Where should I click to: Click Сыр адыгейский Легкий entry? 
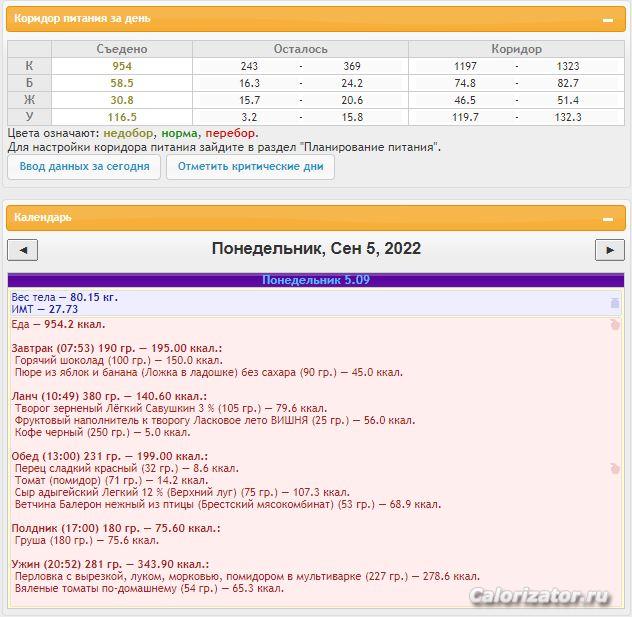point(182,492)
